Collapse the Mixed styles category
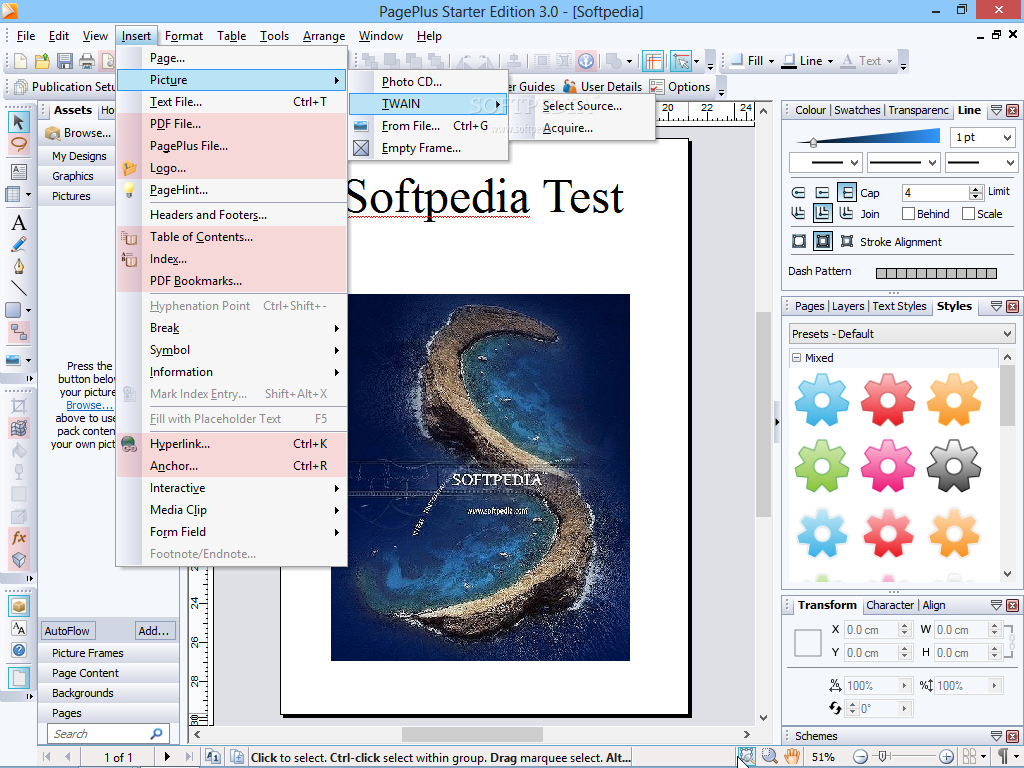 (x=796, y=358)
